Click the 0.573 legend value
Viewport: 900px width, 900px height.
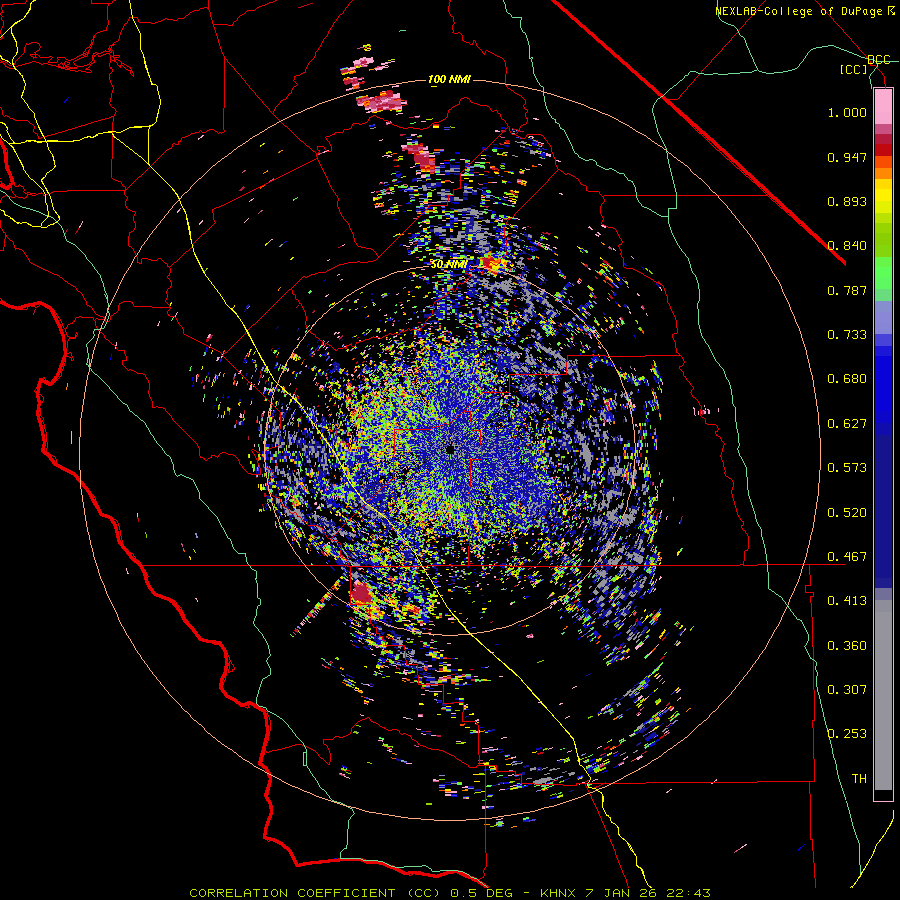coord(847,468)
